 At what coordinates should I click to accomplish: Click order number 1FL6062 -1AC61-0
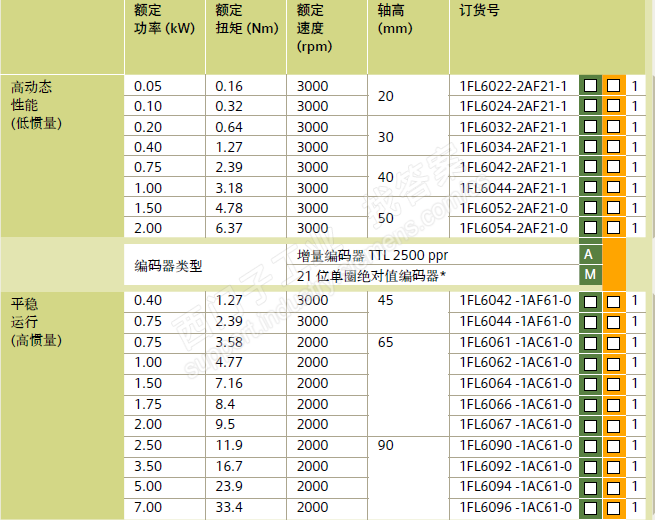[515, 362]
